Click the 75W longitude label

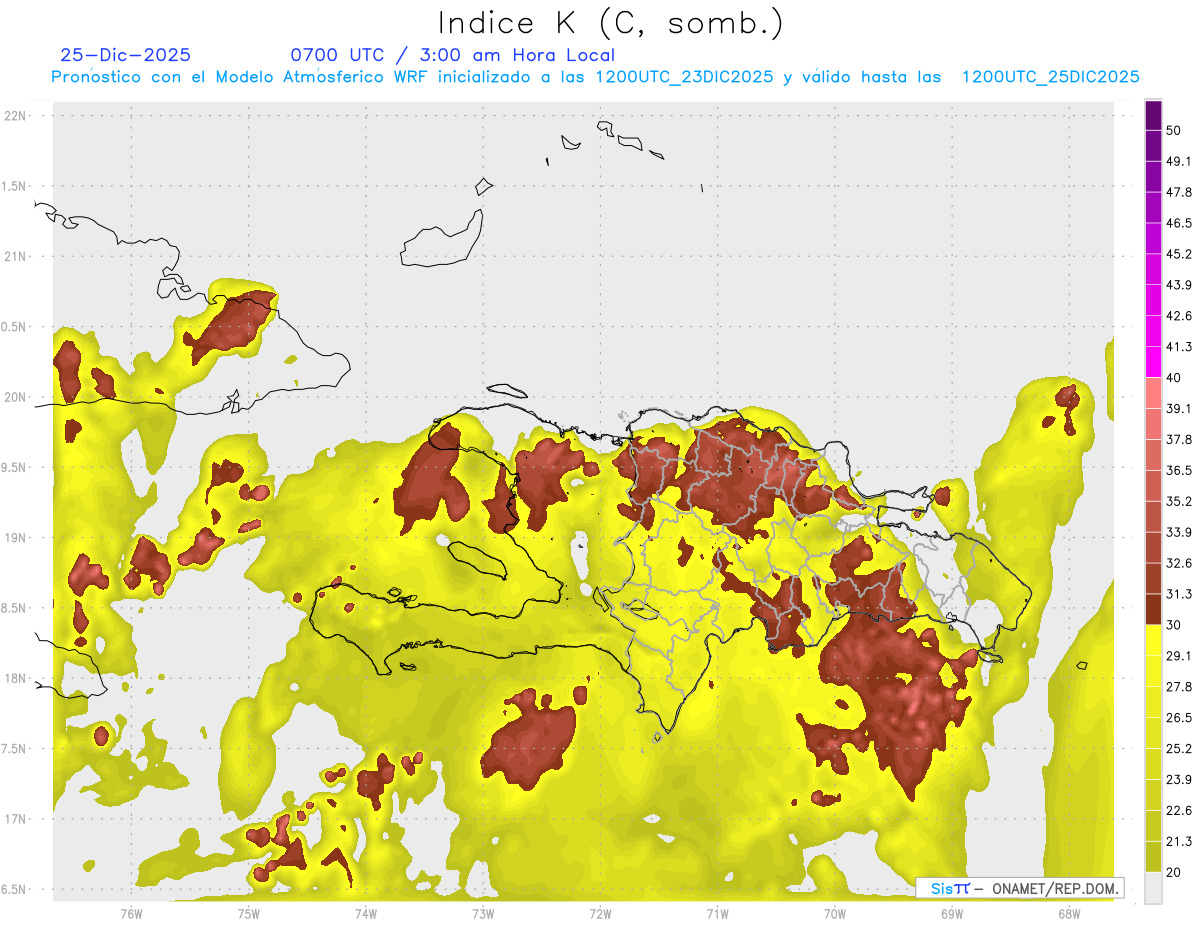pos(249,913)
